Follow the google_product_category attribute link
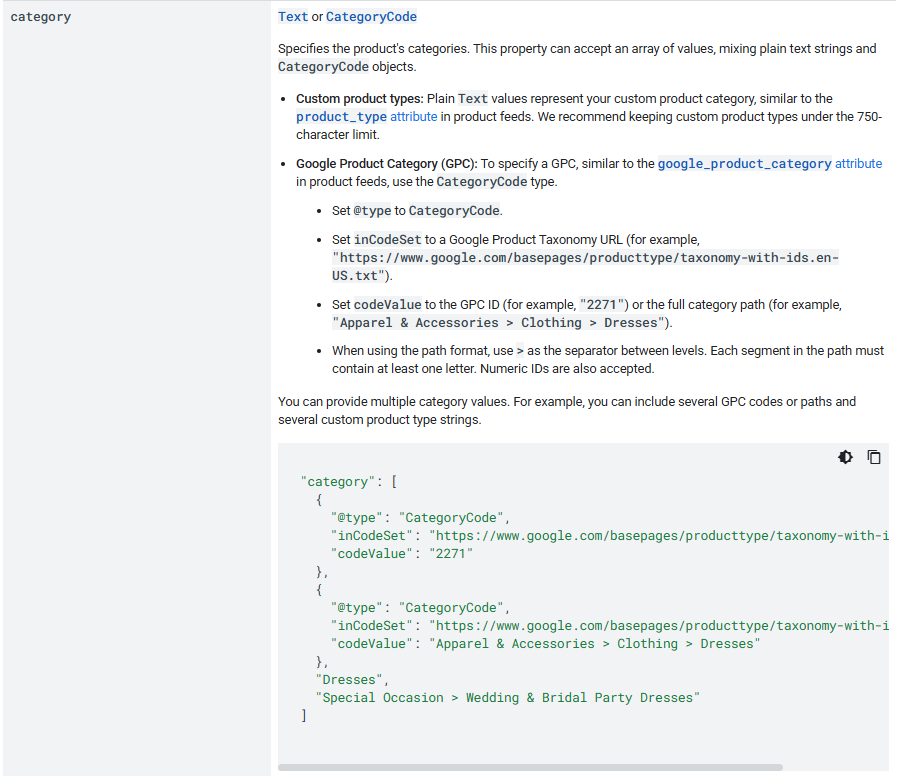Viewport: 905px width, 776px height. [770, 164]
